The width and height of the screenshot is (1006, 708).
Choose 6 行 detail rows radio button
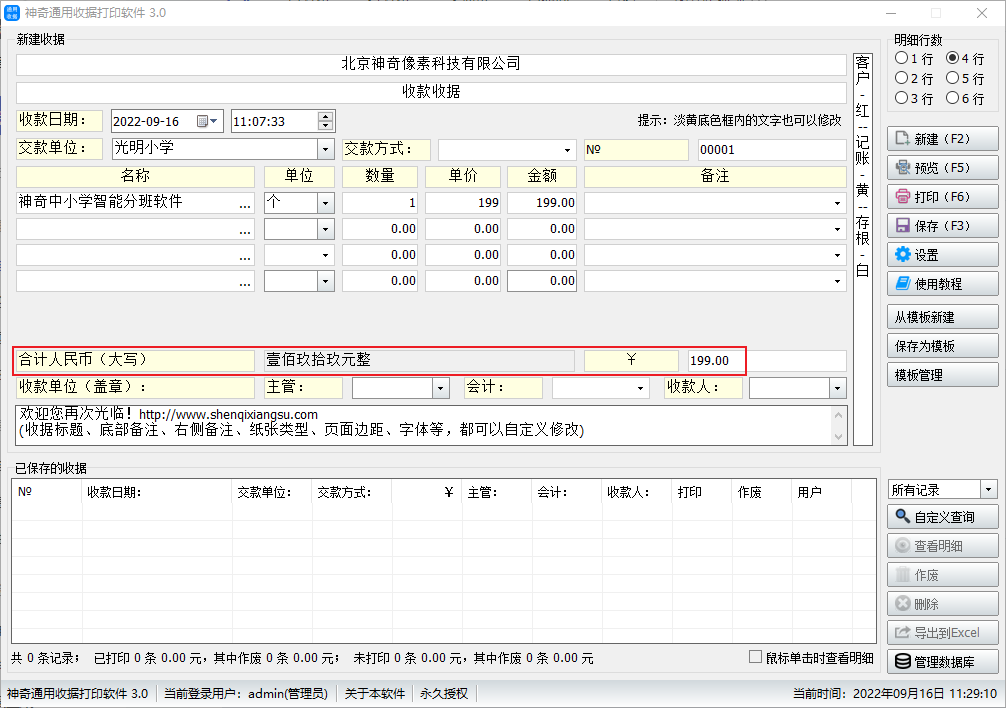(x=952, y=98)
